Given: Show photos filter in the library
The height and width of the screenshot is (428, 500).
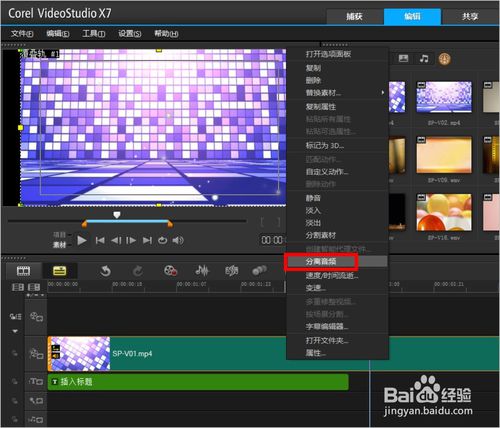Looking at the screenshot, I should pyautogui.click(x=403, y=59).
